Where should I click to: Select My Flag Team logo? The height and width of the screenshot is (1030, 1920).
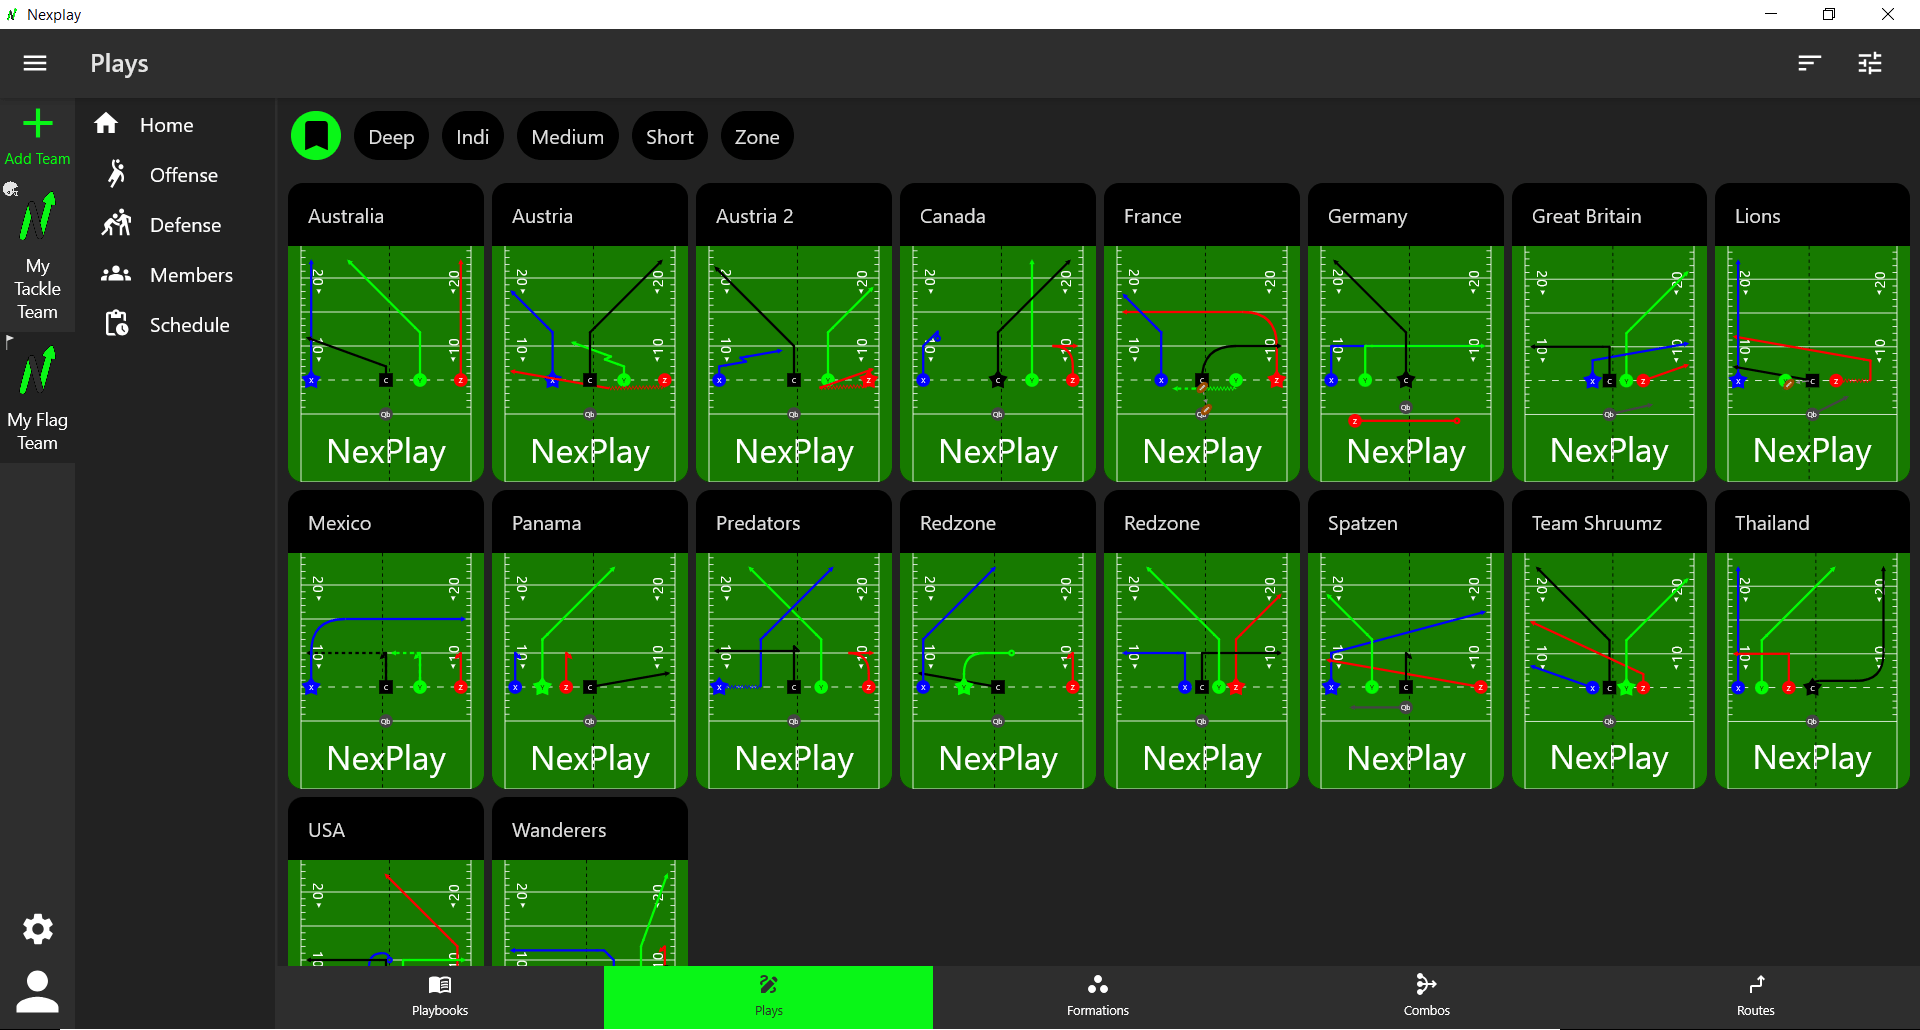[x=37, y=372]
